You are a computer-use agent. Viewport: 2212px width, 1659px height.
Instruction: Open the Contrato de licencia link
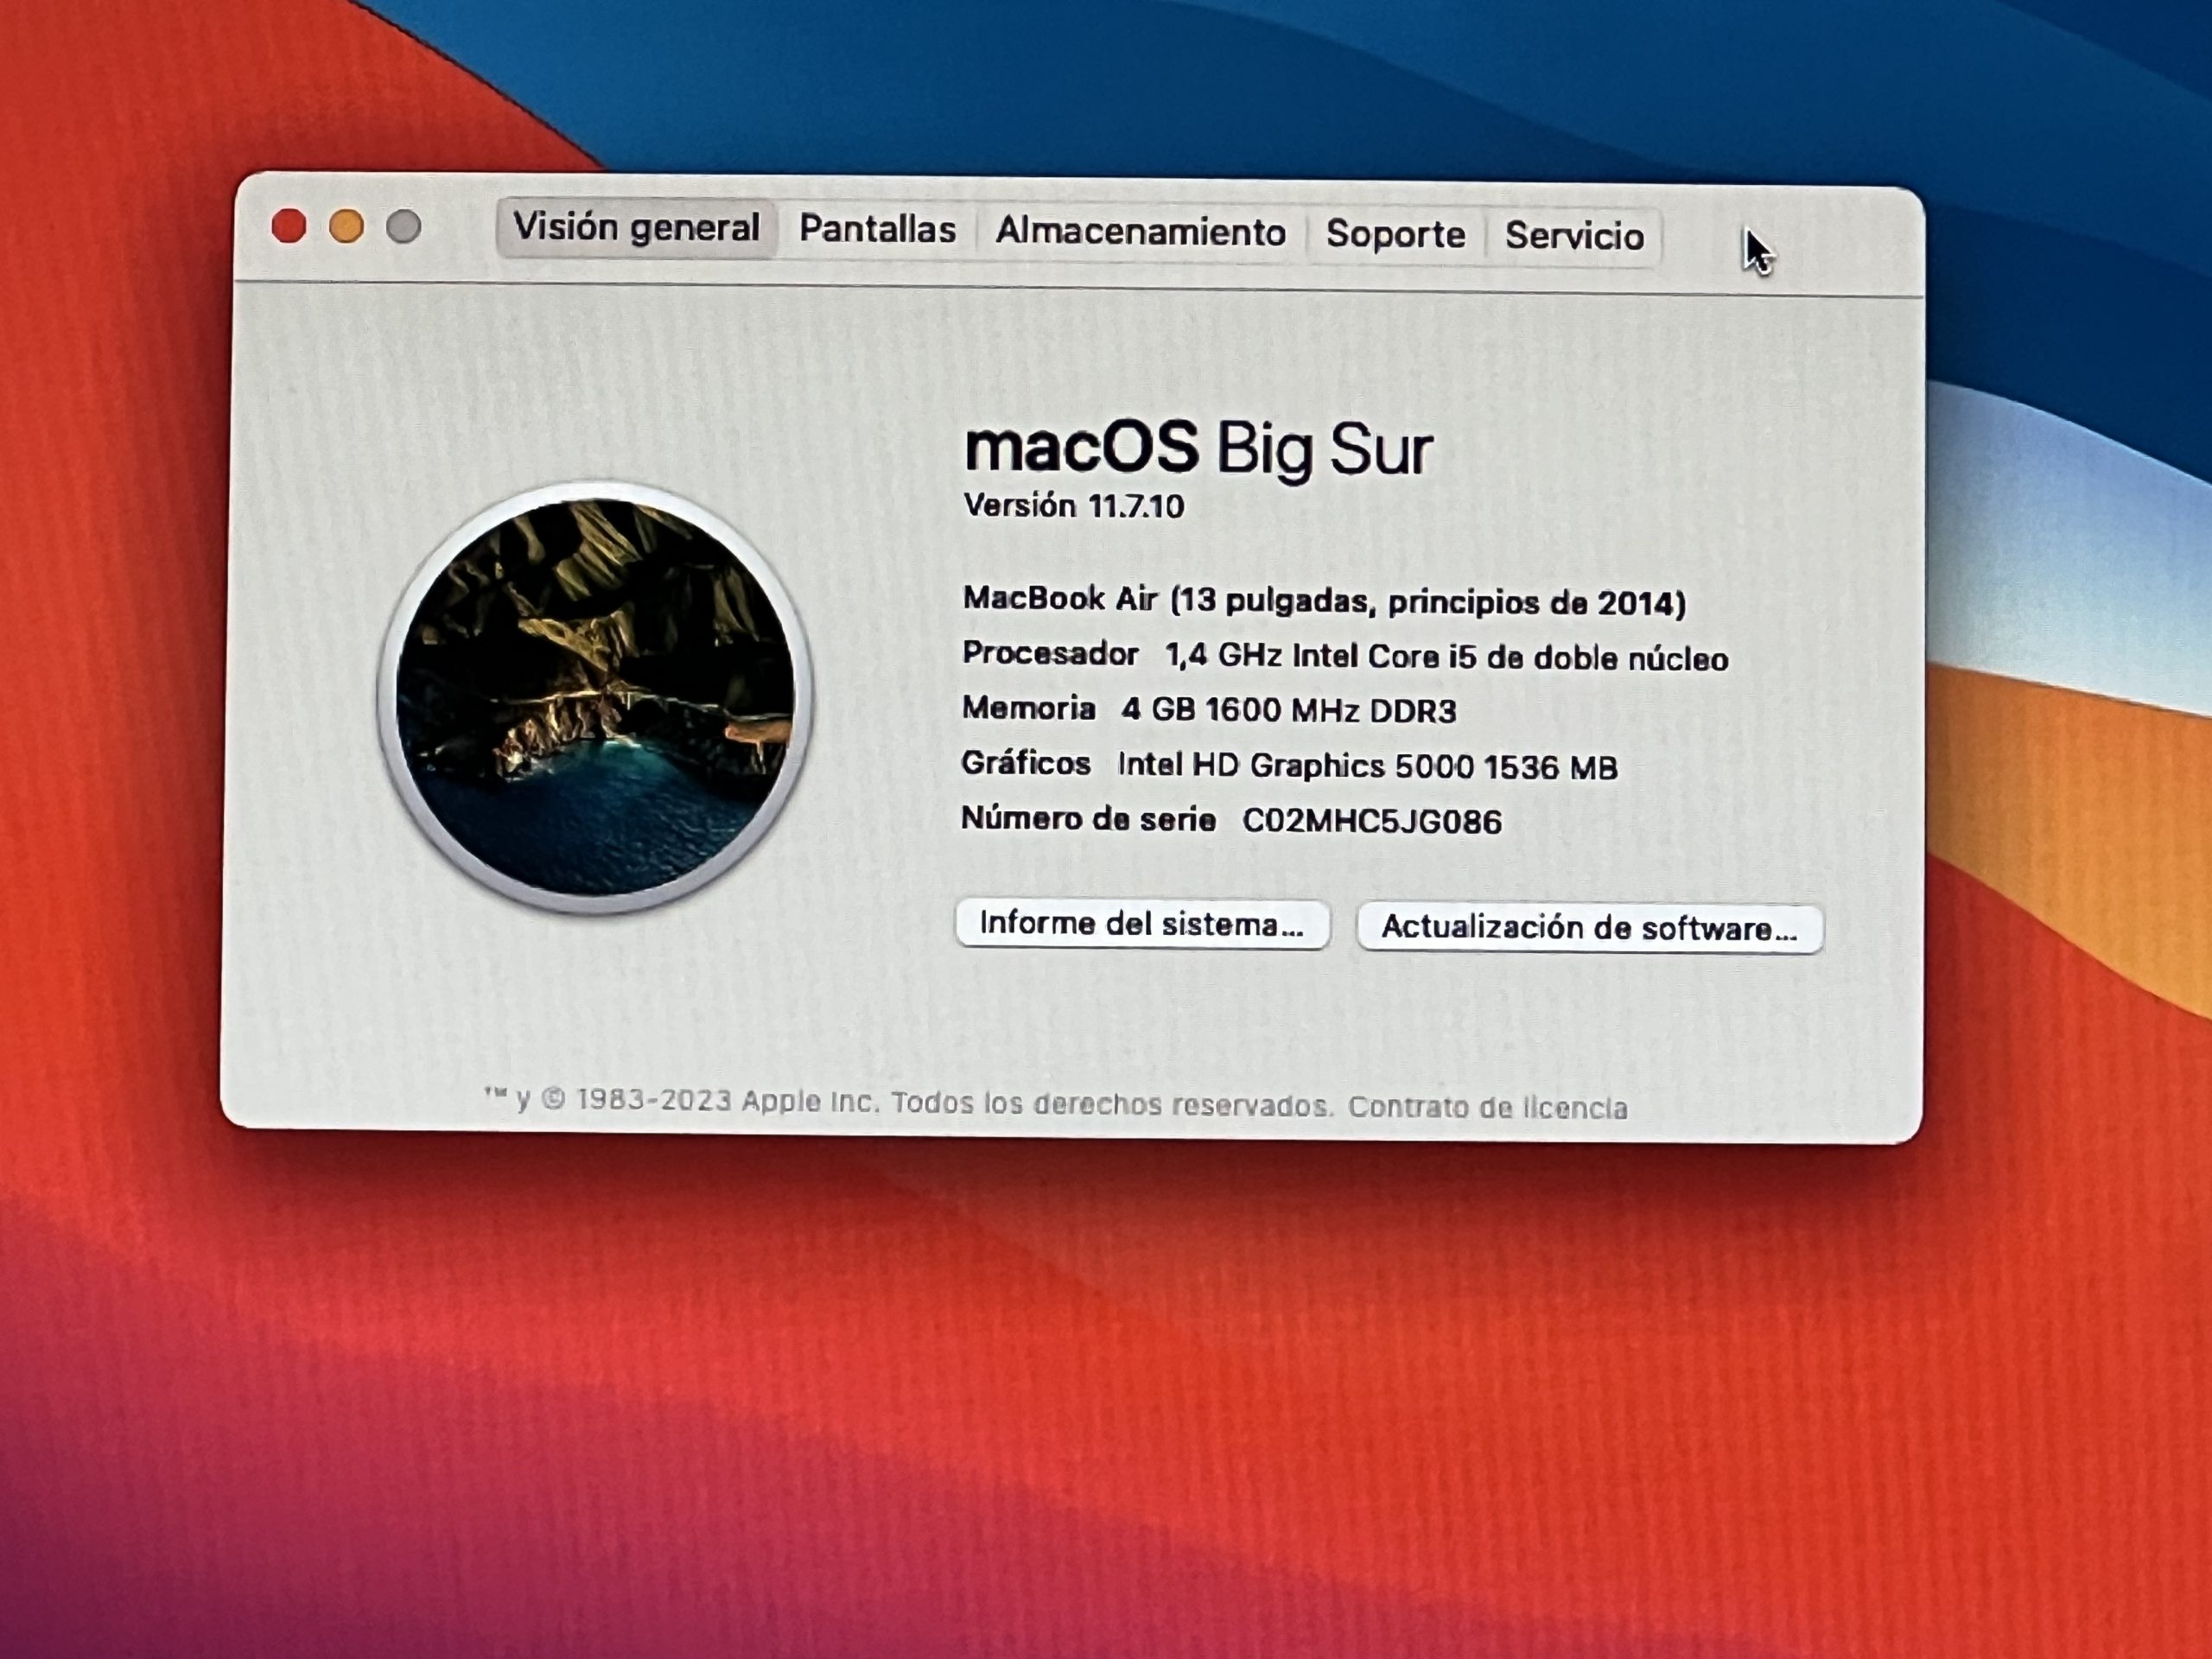pos(1487,1107)
